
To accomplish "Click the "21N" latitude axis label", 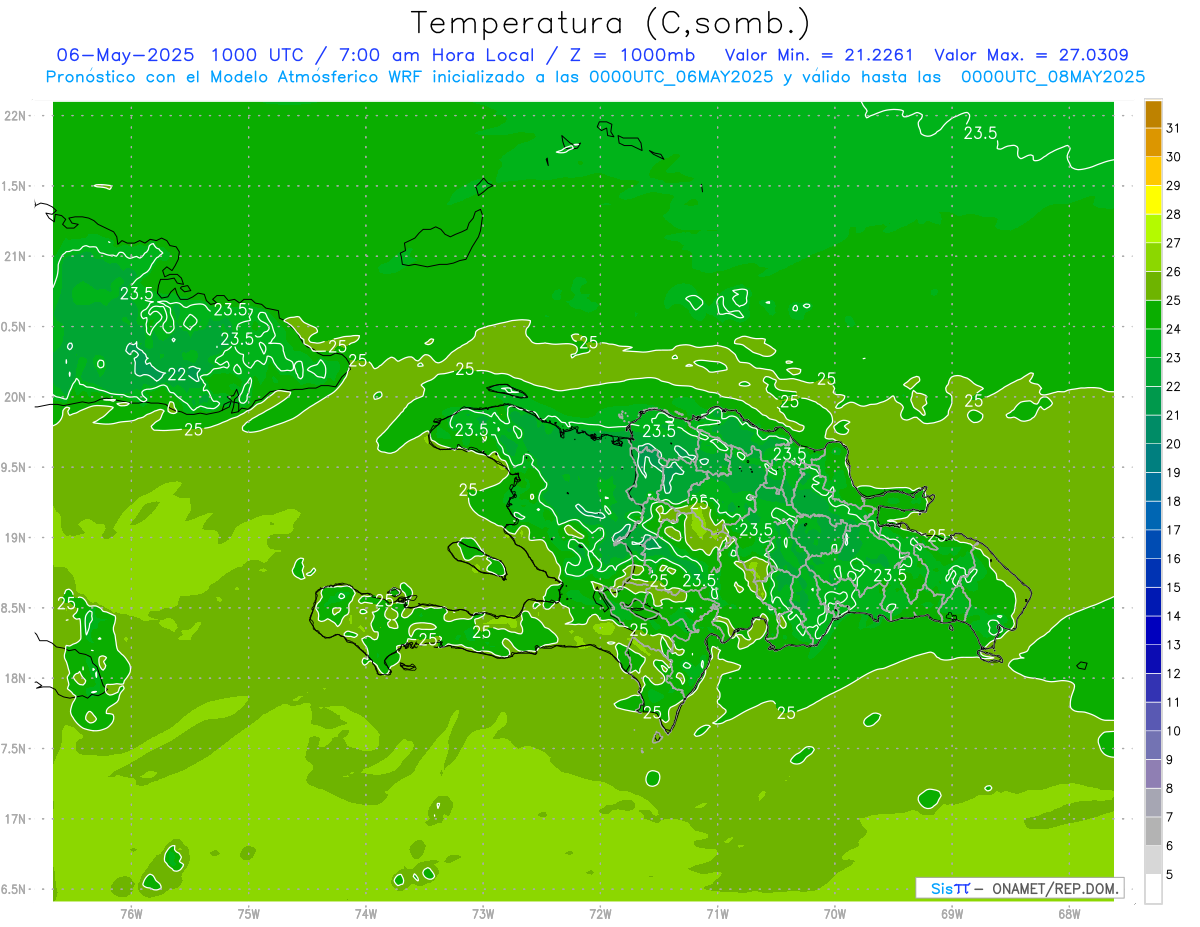I will (15, 256).
